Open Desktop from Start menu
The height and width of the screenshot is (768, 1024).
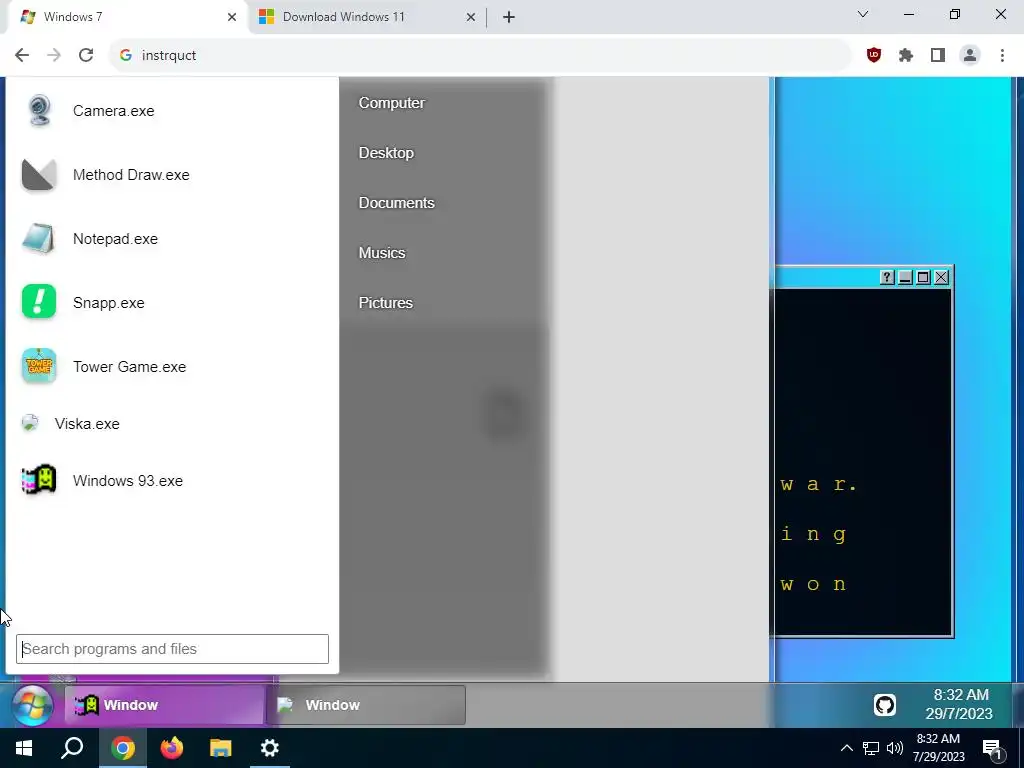(x=386, y=152)
